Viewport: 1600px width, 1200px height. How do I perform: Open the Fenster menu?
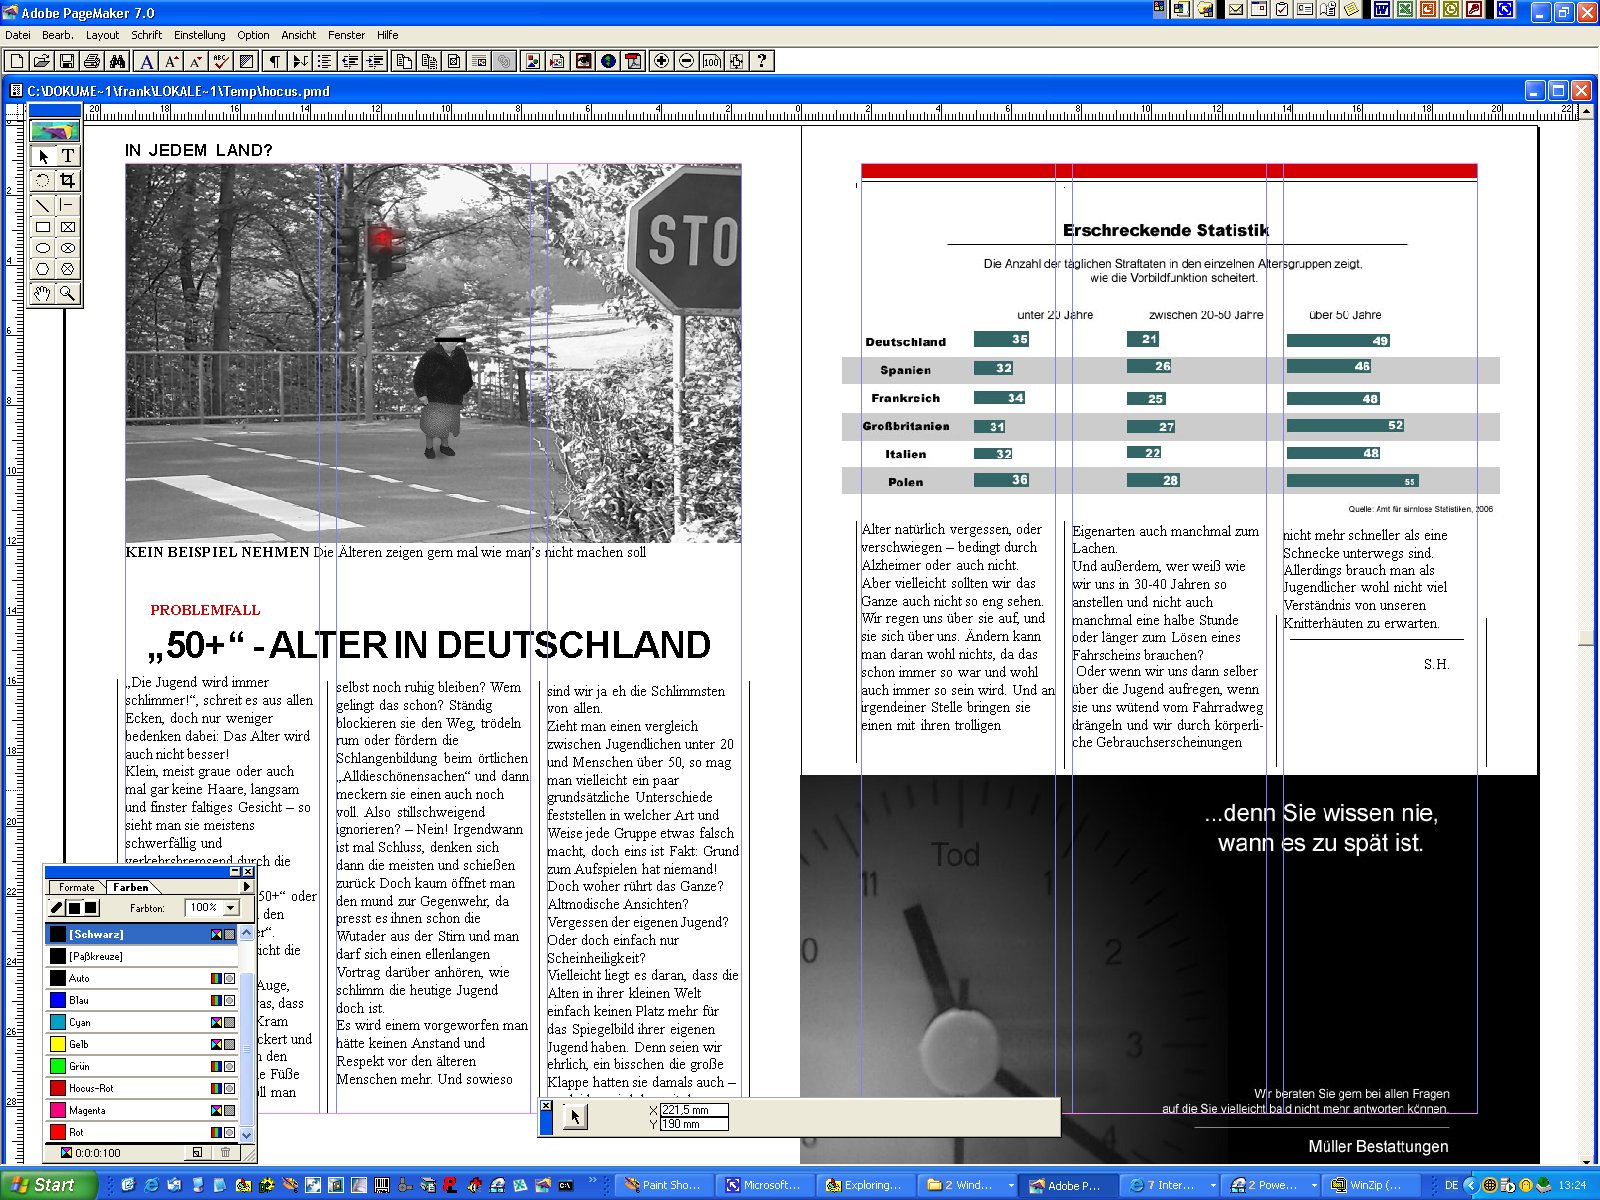[x=347, y=35]
